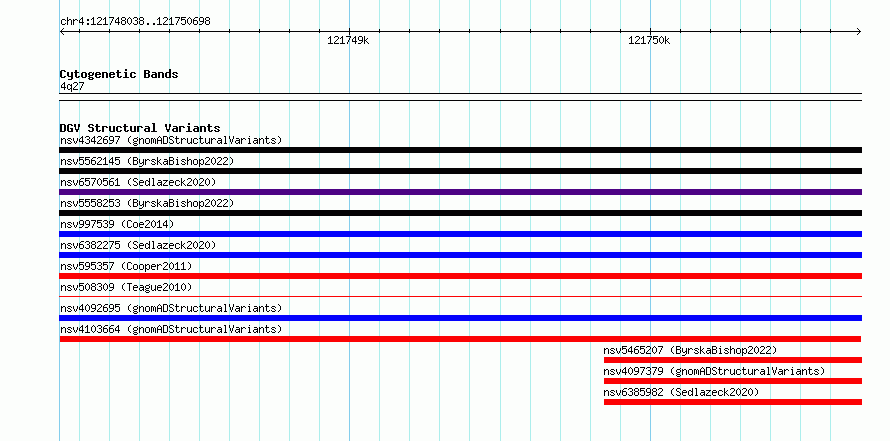Click nsv6385982 (Sedlazeck2020) label
Viewport: 890px width, 441px height.
(681, 392)
